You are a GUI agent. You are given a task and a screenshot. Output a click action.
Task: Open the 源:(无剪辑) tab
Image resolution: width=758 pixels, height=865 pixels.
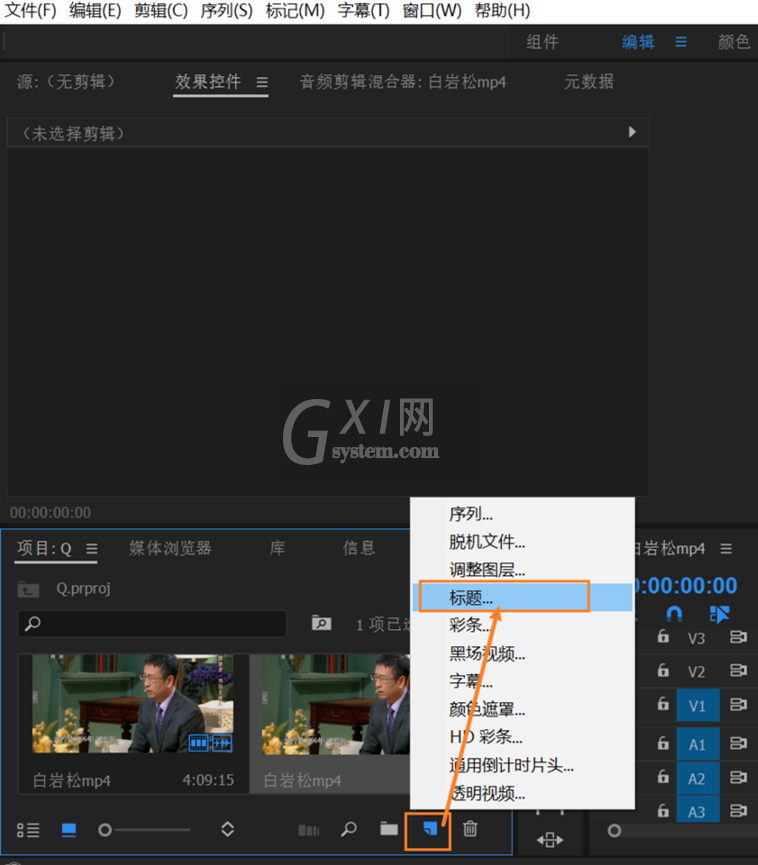pyautogui.click(x=66, y=82)
